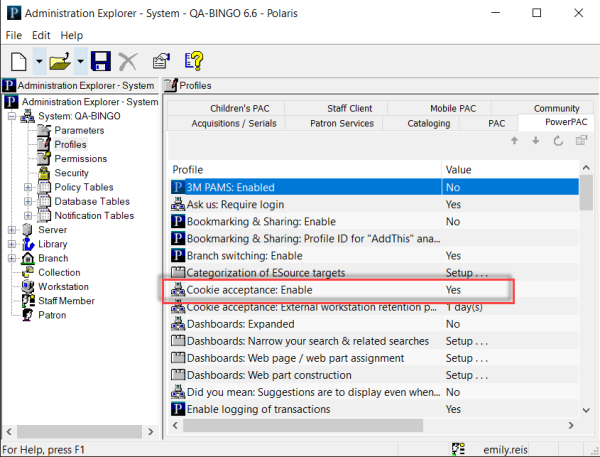Image resolution: width=600 pixels, height=457 pixels.
Task: Open the Properties toolbar icon
Action: point(160,61)
